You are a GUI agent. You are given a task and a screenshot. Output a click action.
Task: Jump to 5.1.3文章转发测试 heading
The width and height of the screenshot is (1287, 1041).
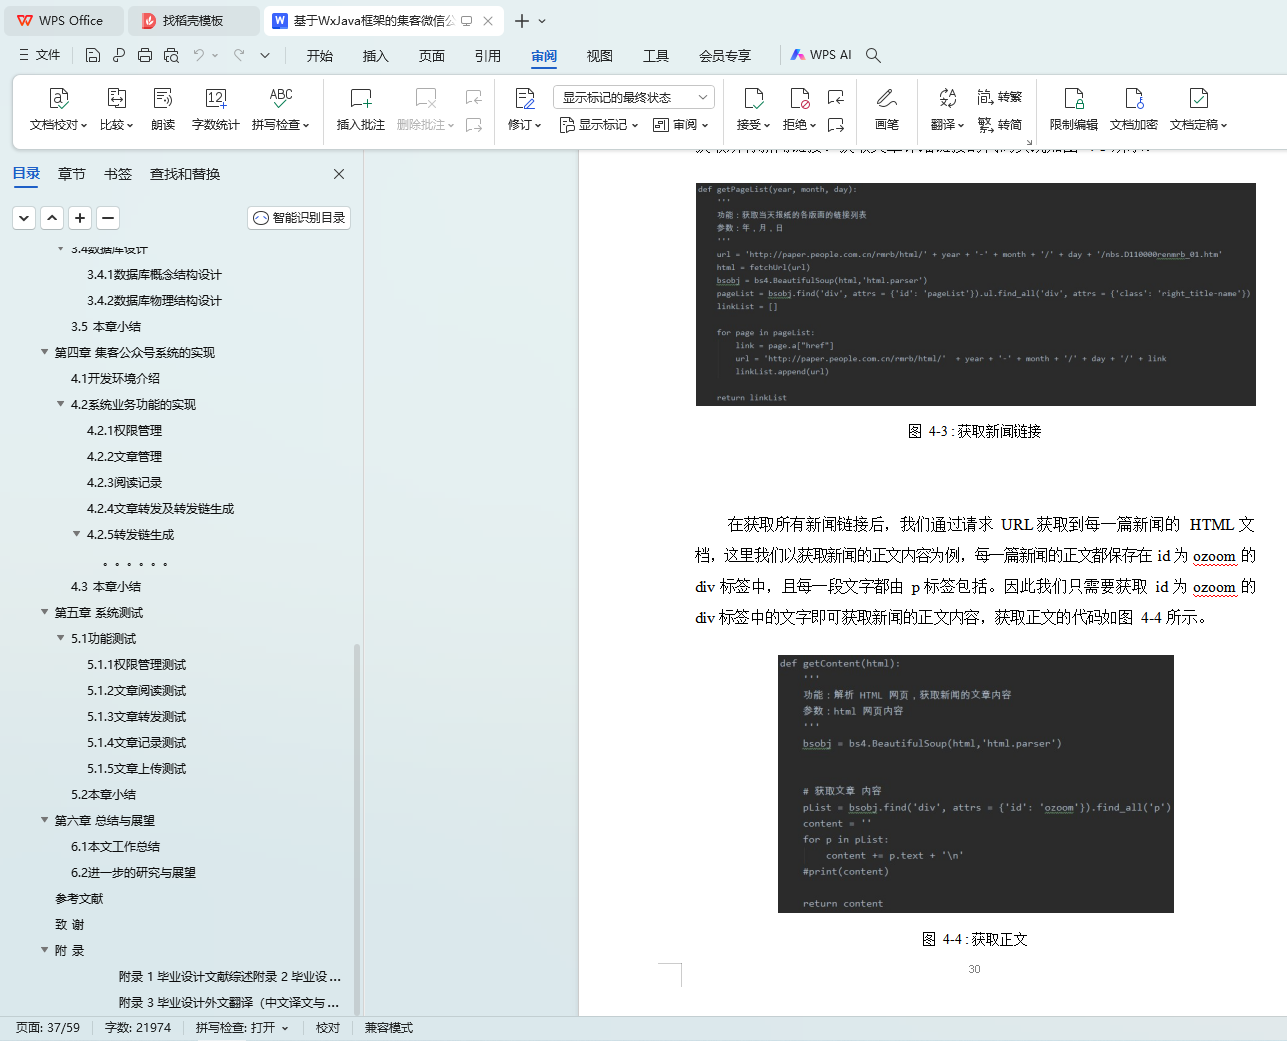pos(136,716)
